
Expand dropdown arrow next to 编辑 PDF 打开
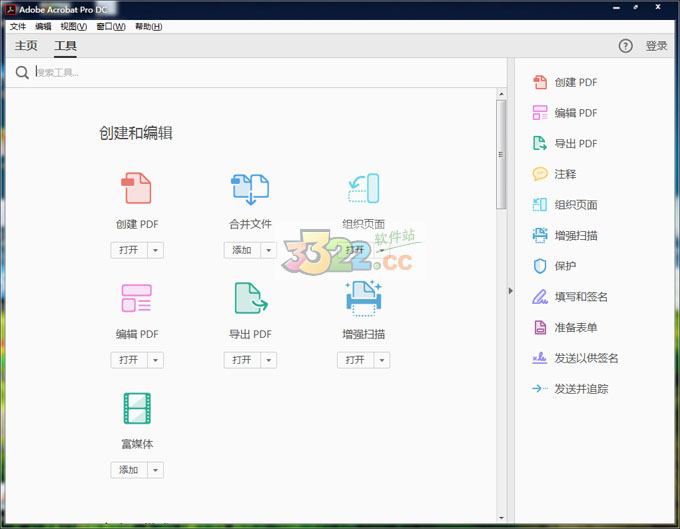pos(156,360)
